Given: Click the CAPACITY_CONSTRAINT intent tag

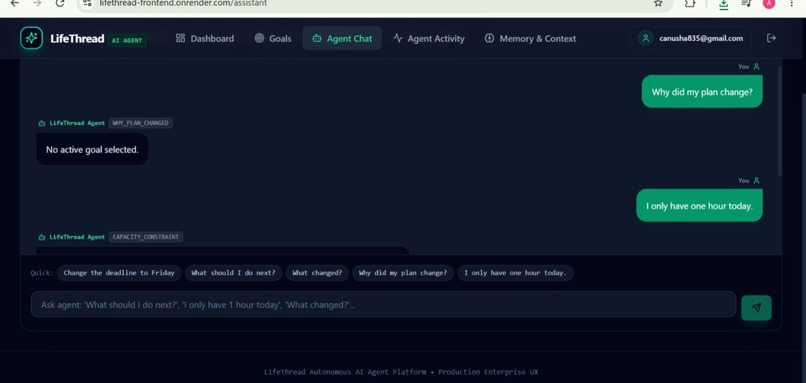Looking at the screenshot, I should pos(145,237).
